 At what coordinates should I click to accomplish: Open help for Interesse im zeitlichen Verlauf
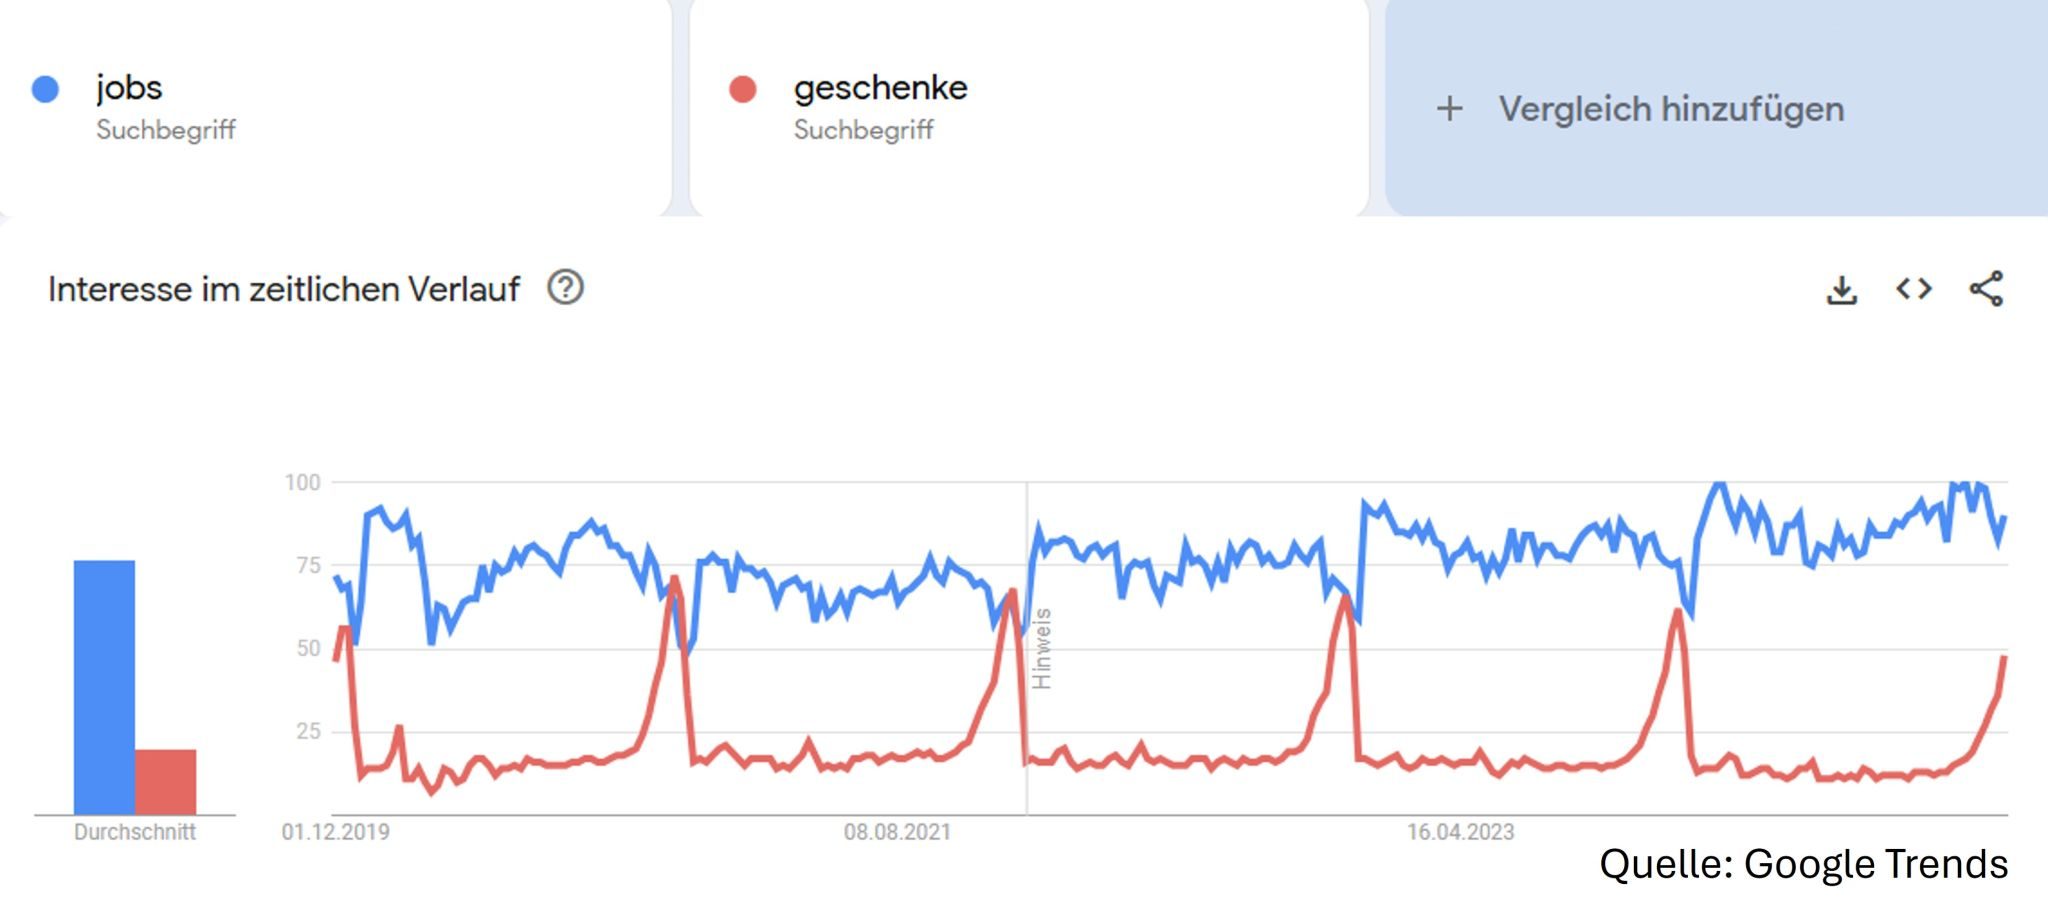(x=565, y=288)
